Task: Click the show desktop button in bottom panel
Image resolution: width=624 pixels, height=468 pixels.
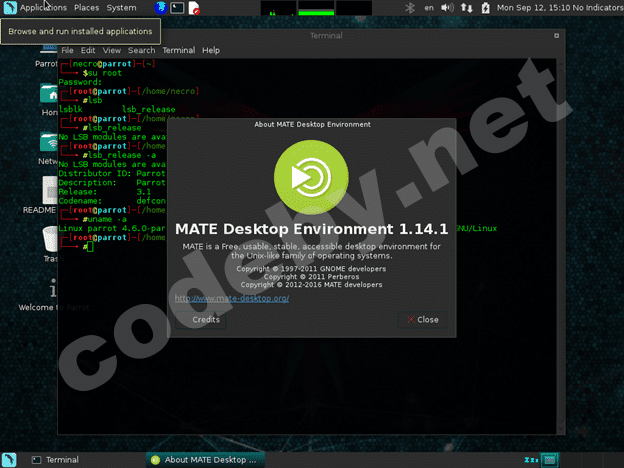Action: click(10, 460)
